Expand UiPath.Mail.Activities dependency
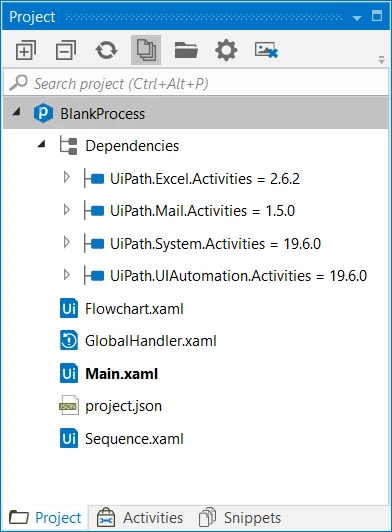Image resolution: width=392 pixels, height=532 pixels. pyautogui.click(x=67, y=210)
